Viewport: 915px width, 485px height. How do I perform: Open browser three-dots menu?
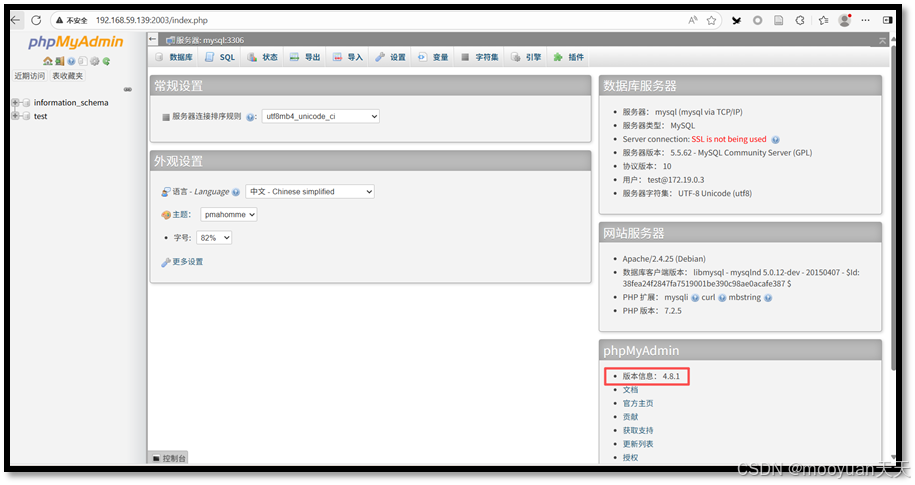click(x=865, y=20)
